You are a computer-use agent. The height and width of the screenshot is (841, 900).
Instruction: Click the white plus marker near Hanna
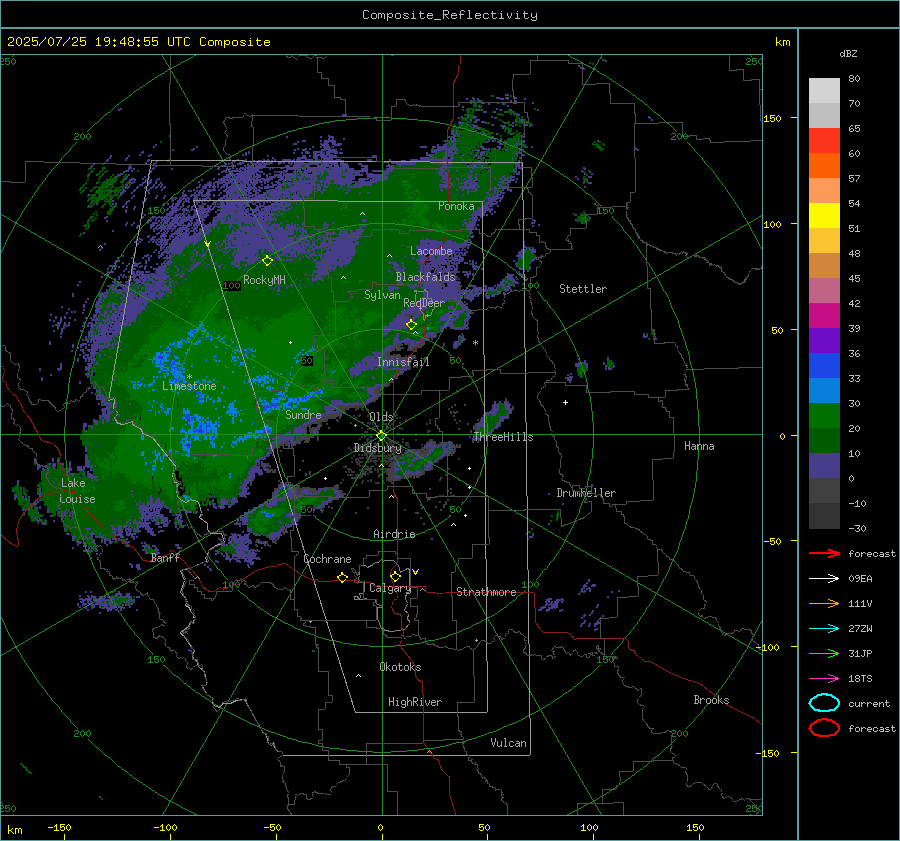point(565,402)
